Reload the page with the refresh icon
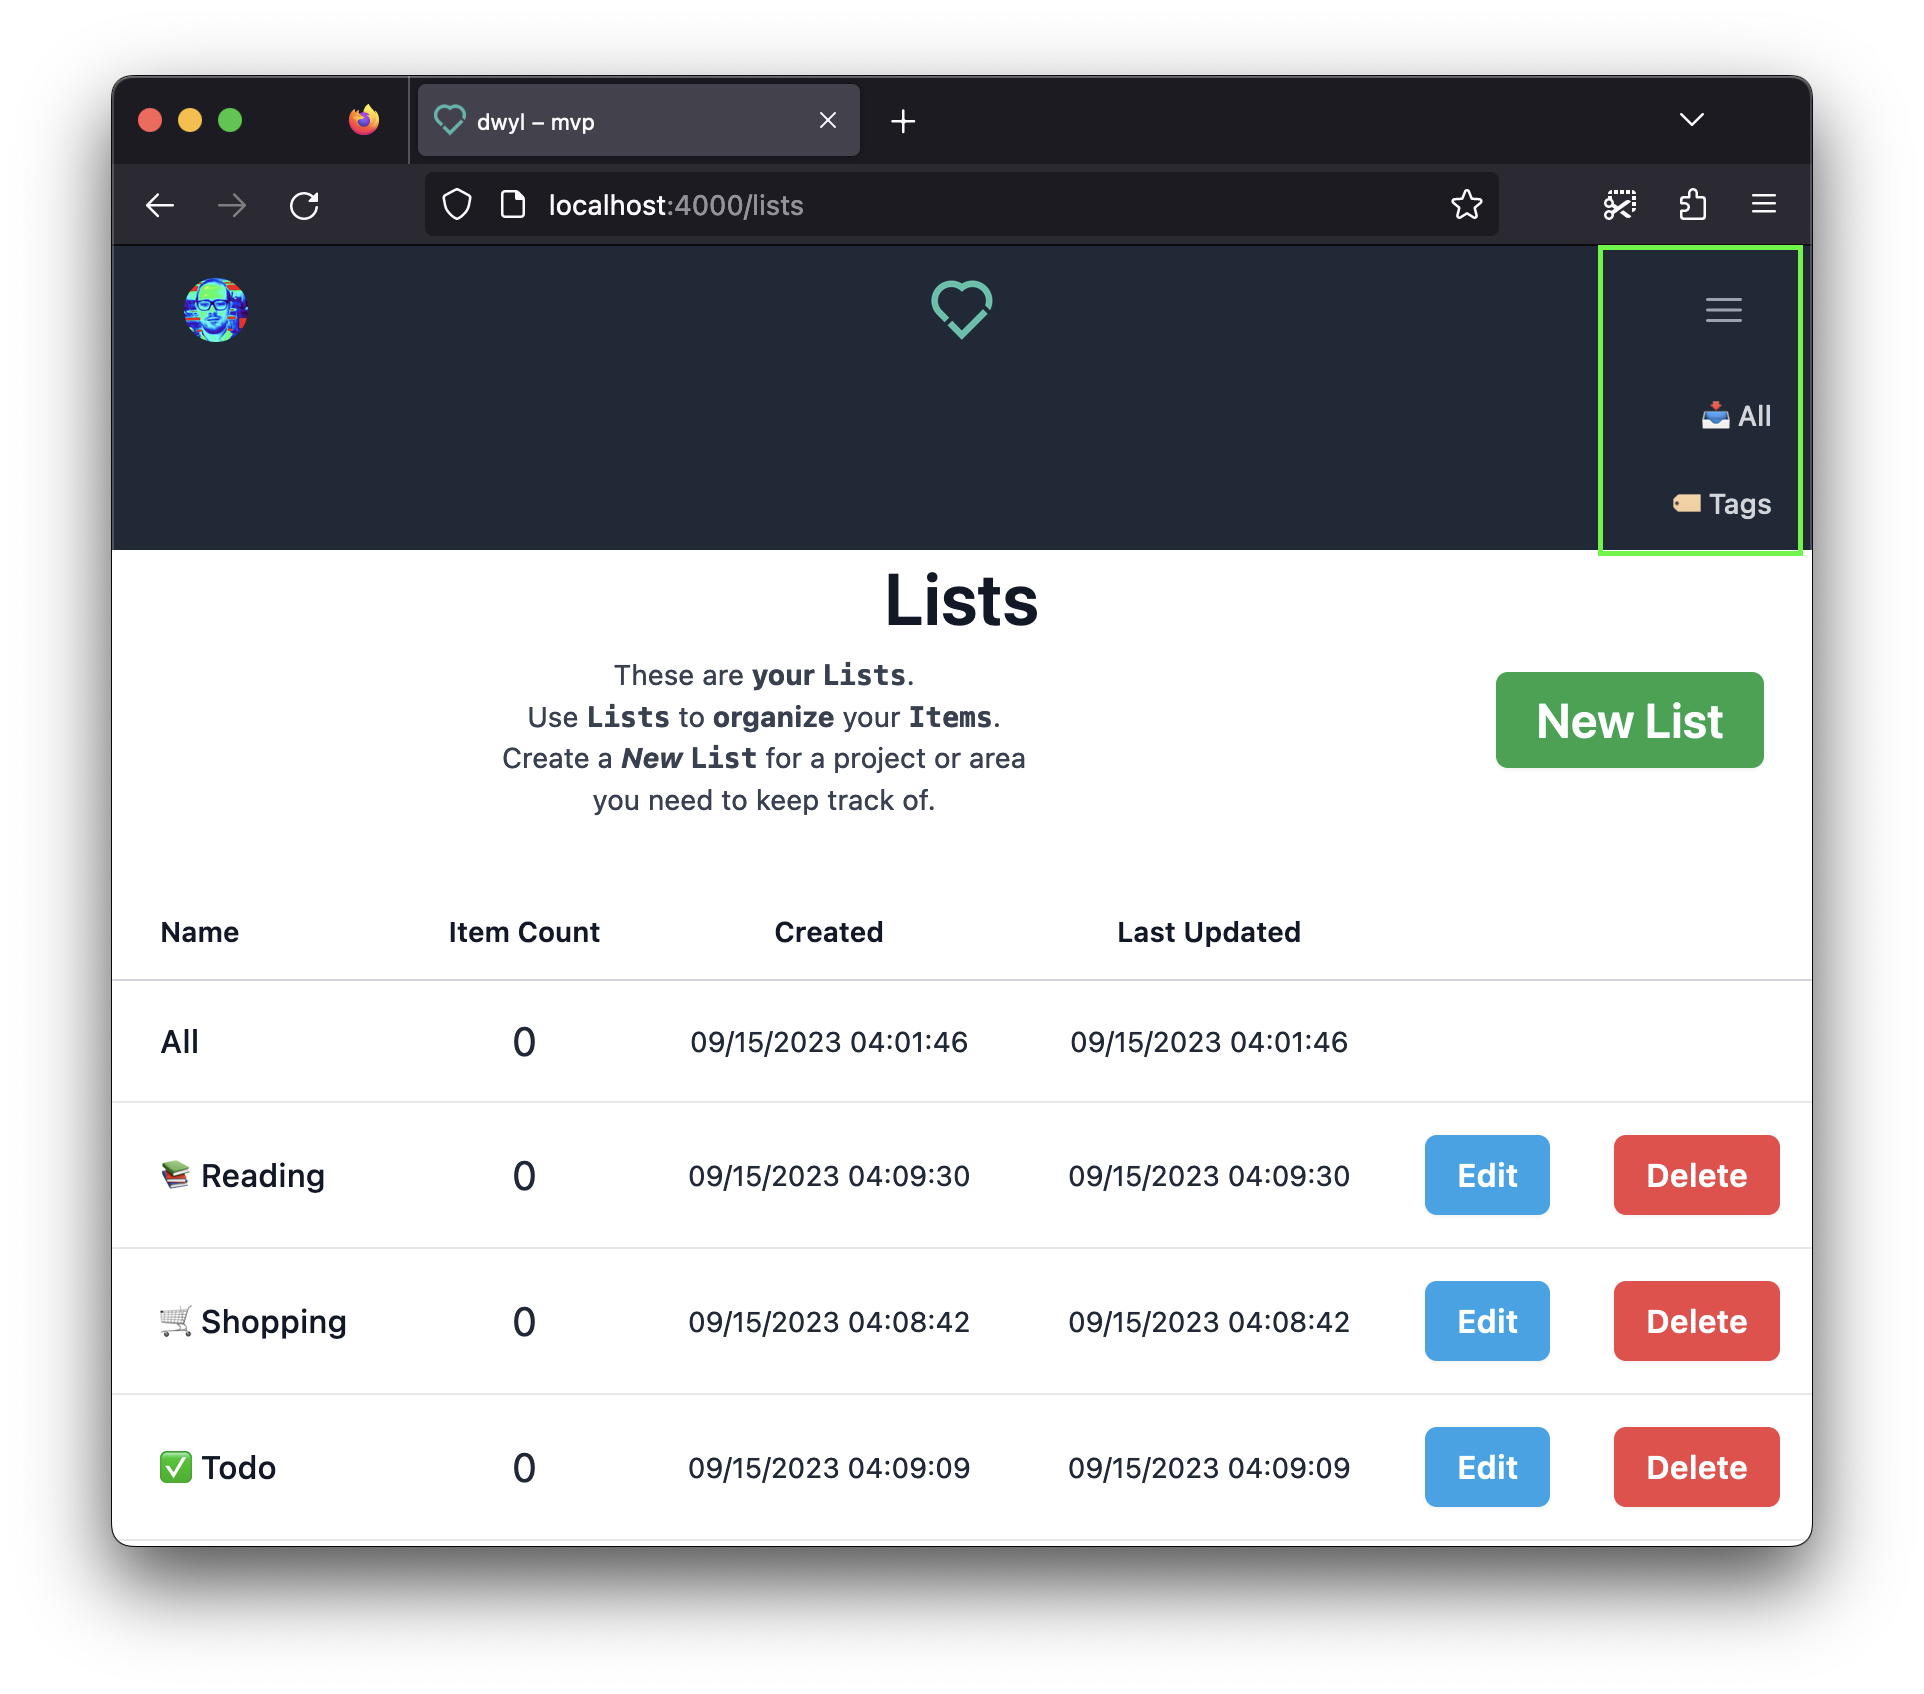This screenshot has width=1924, height=1694. pyautogui.click(x=306, y=204)
